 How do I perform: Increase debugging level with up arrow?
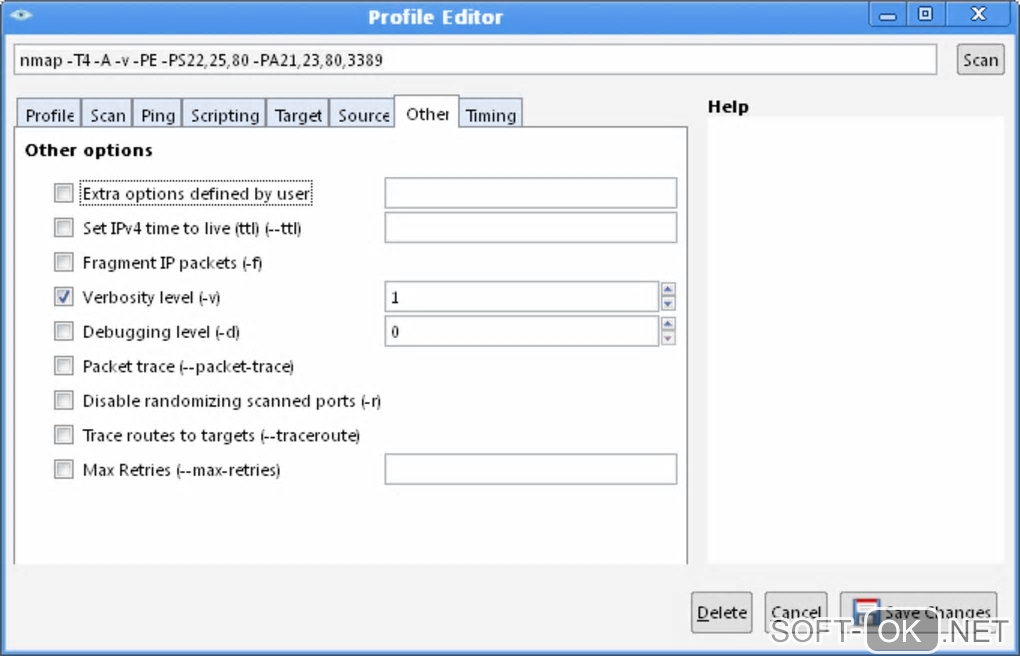pos(667,323)
